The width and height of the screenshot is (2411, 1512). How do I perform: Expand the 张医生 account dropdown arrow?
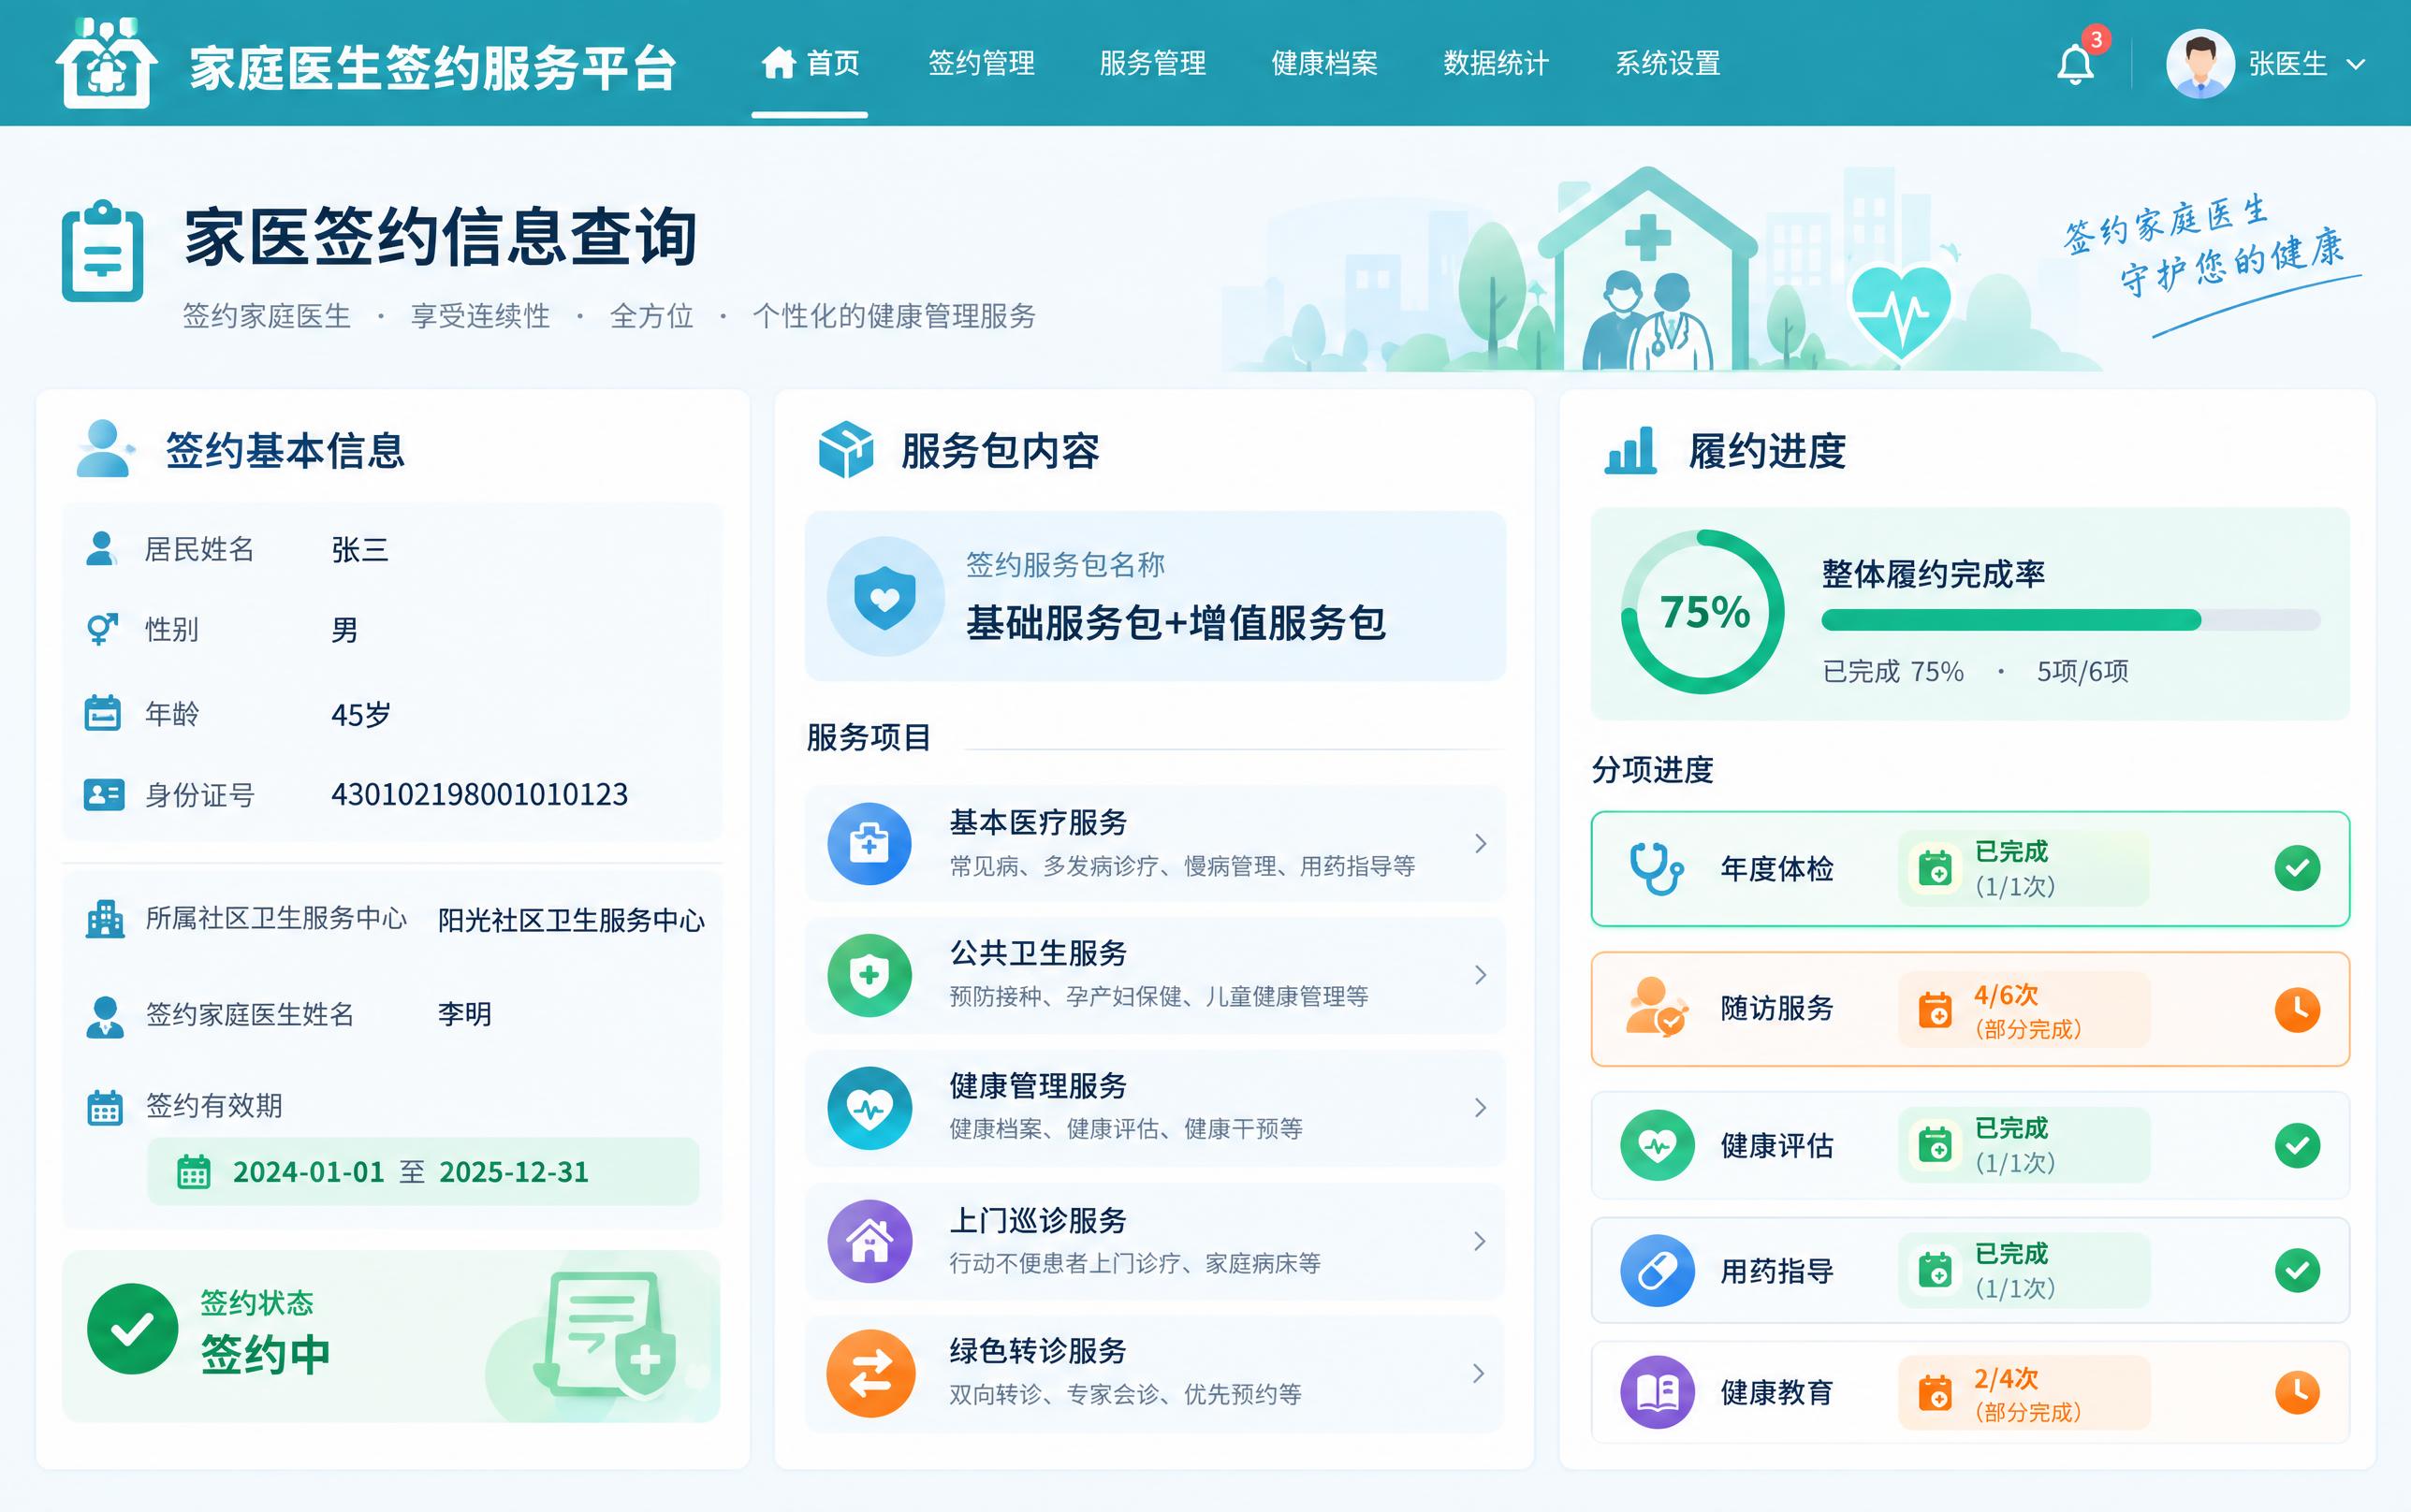pyautogui.click(x=2356, y=65)
